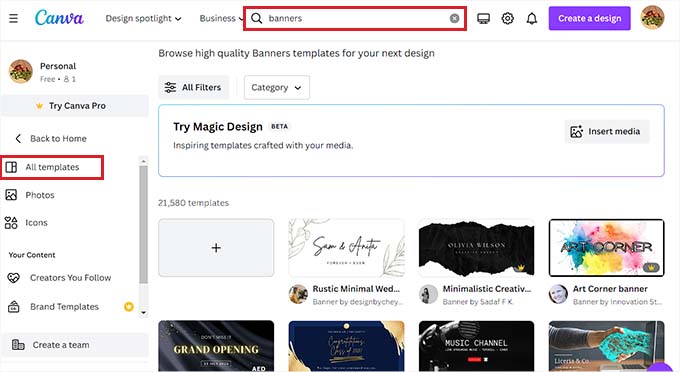Screen dimensions: 680x372
Task: Click the magnifier search icon
Action: click(x=257, y=18)
